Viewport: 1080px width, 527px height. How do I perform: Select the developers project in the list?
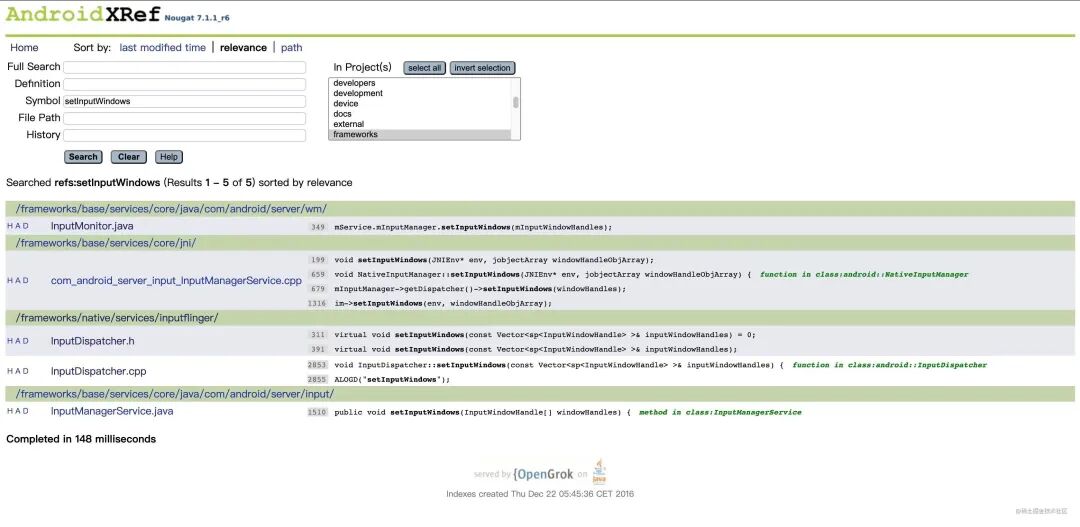point(421,83)
